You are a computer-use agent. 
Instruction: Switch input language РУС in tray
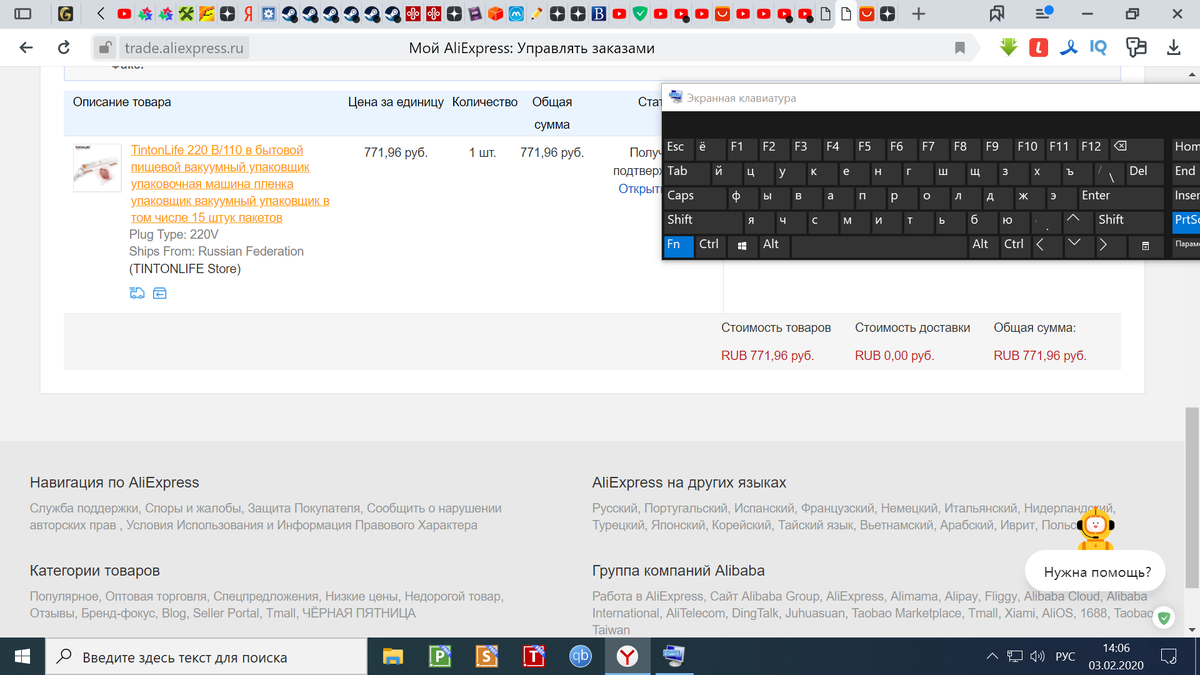1066,657
